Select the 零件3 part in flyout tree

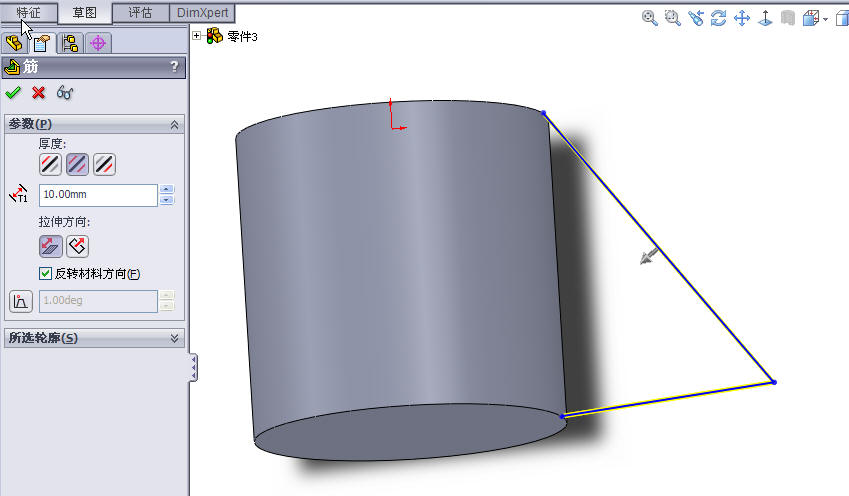point(232,36)
